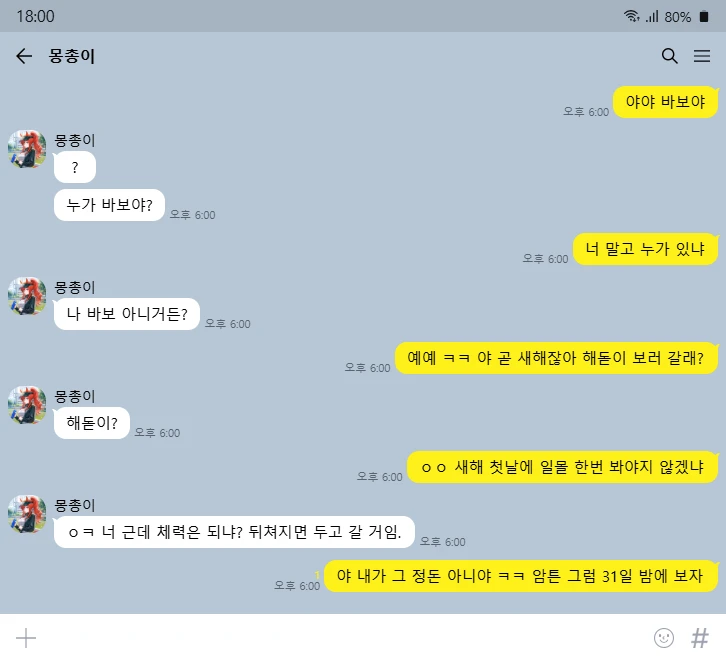Select the '해돋이?' message bubble

92,423
